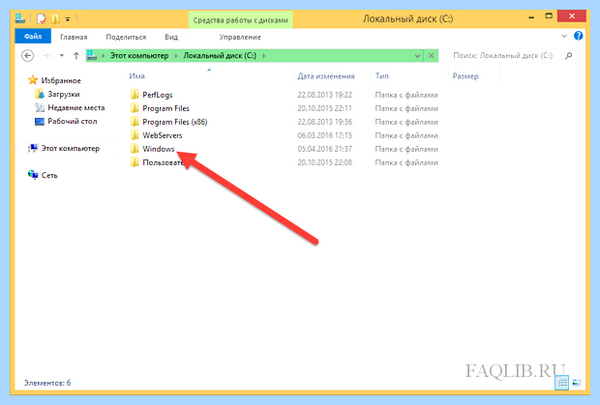Click Этот компьютер in the address bar
Screen dimensions: 600x405
click(x=139, y=56)
